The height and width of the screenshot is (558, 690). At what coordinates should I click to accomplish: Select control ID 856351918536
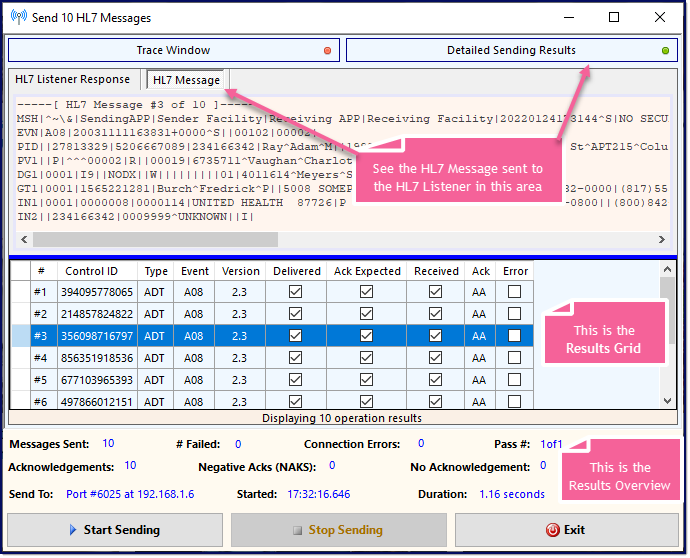(x=97, y=358)
